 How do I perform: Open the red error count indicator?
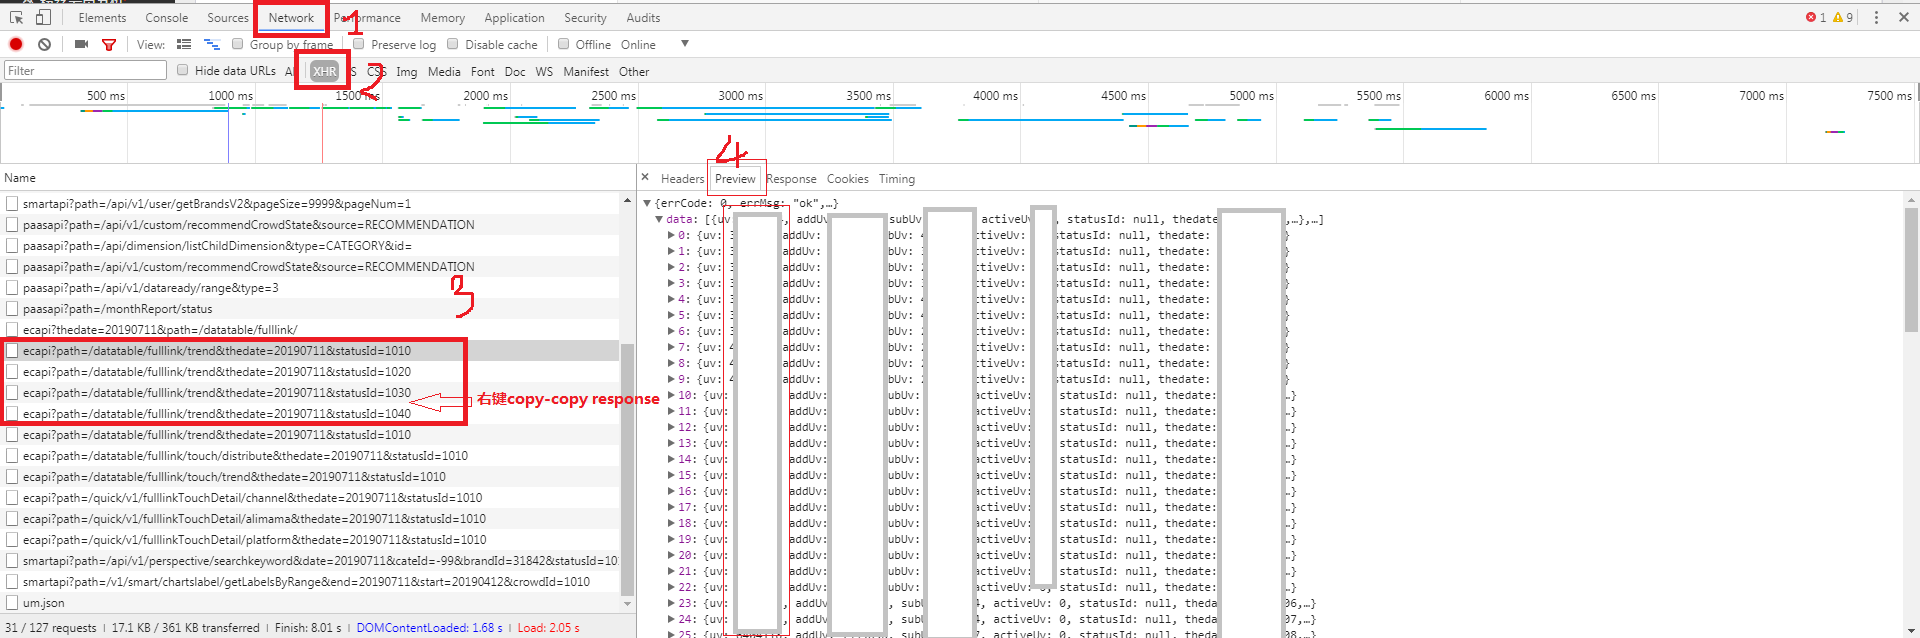(1816, 17)
